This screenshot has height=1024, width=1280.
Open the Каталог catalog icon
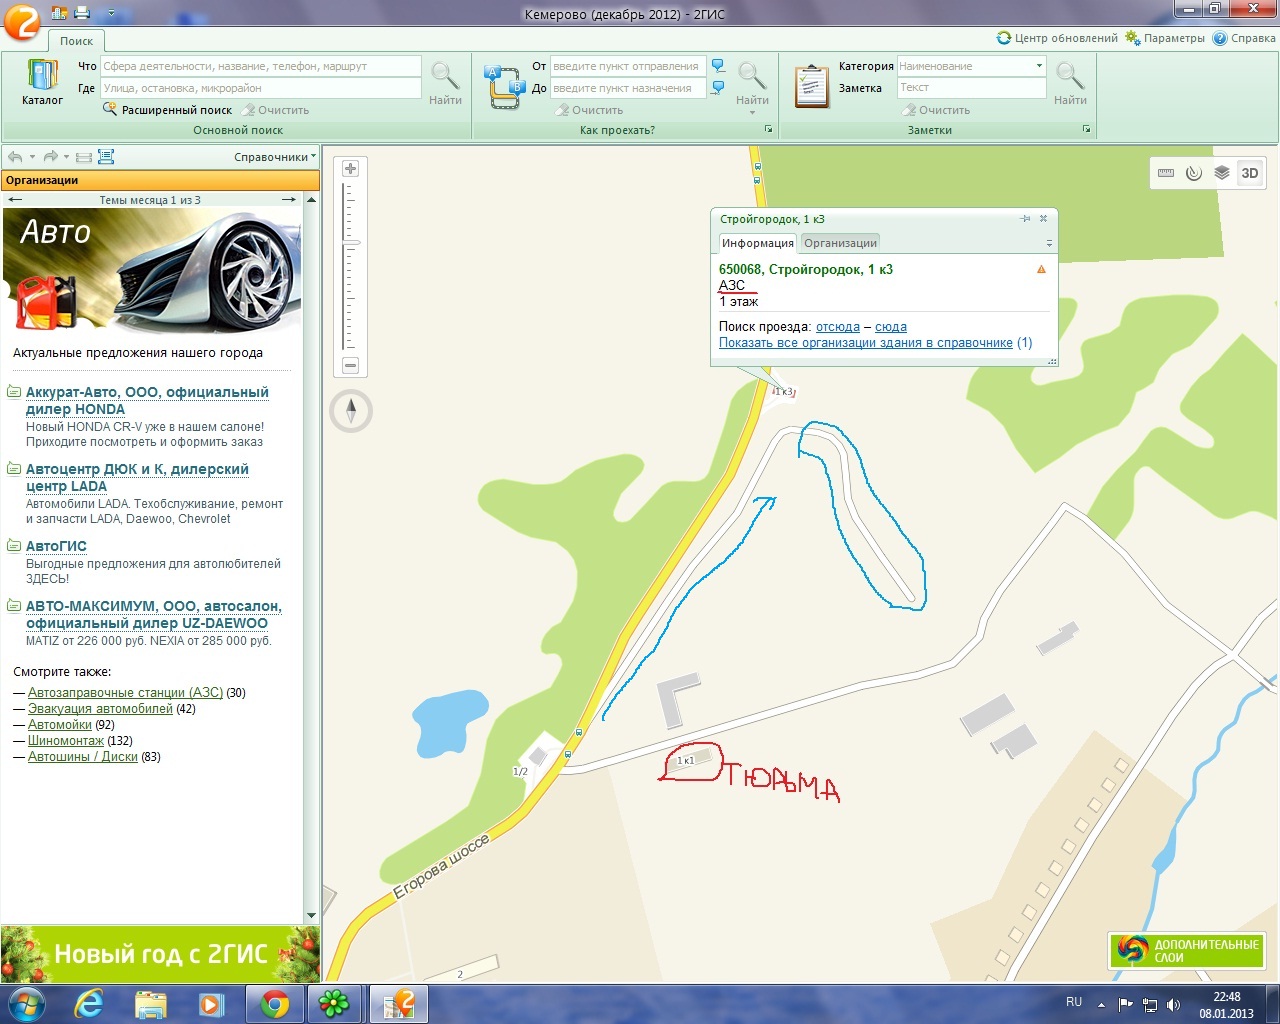[42, 82]
